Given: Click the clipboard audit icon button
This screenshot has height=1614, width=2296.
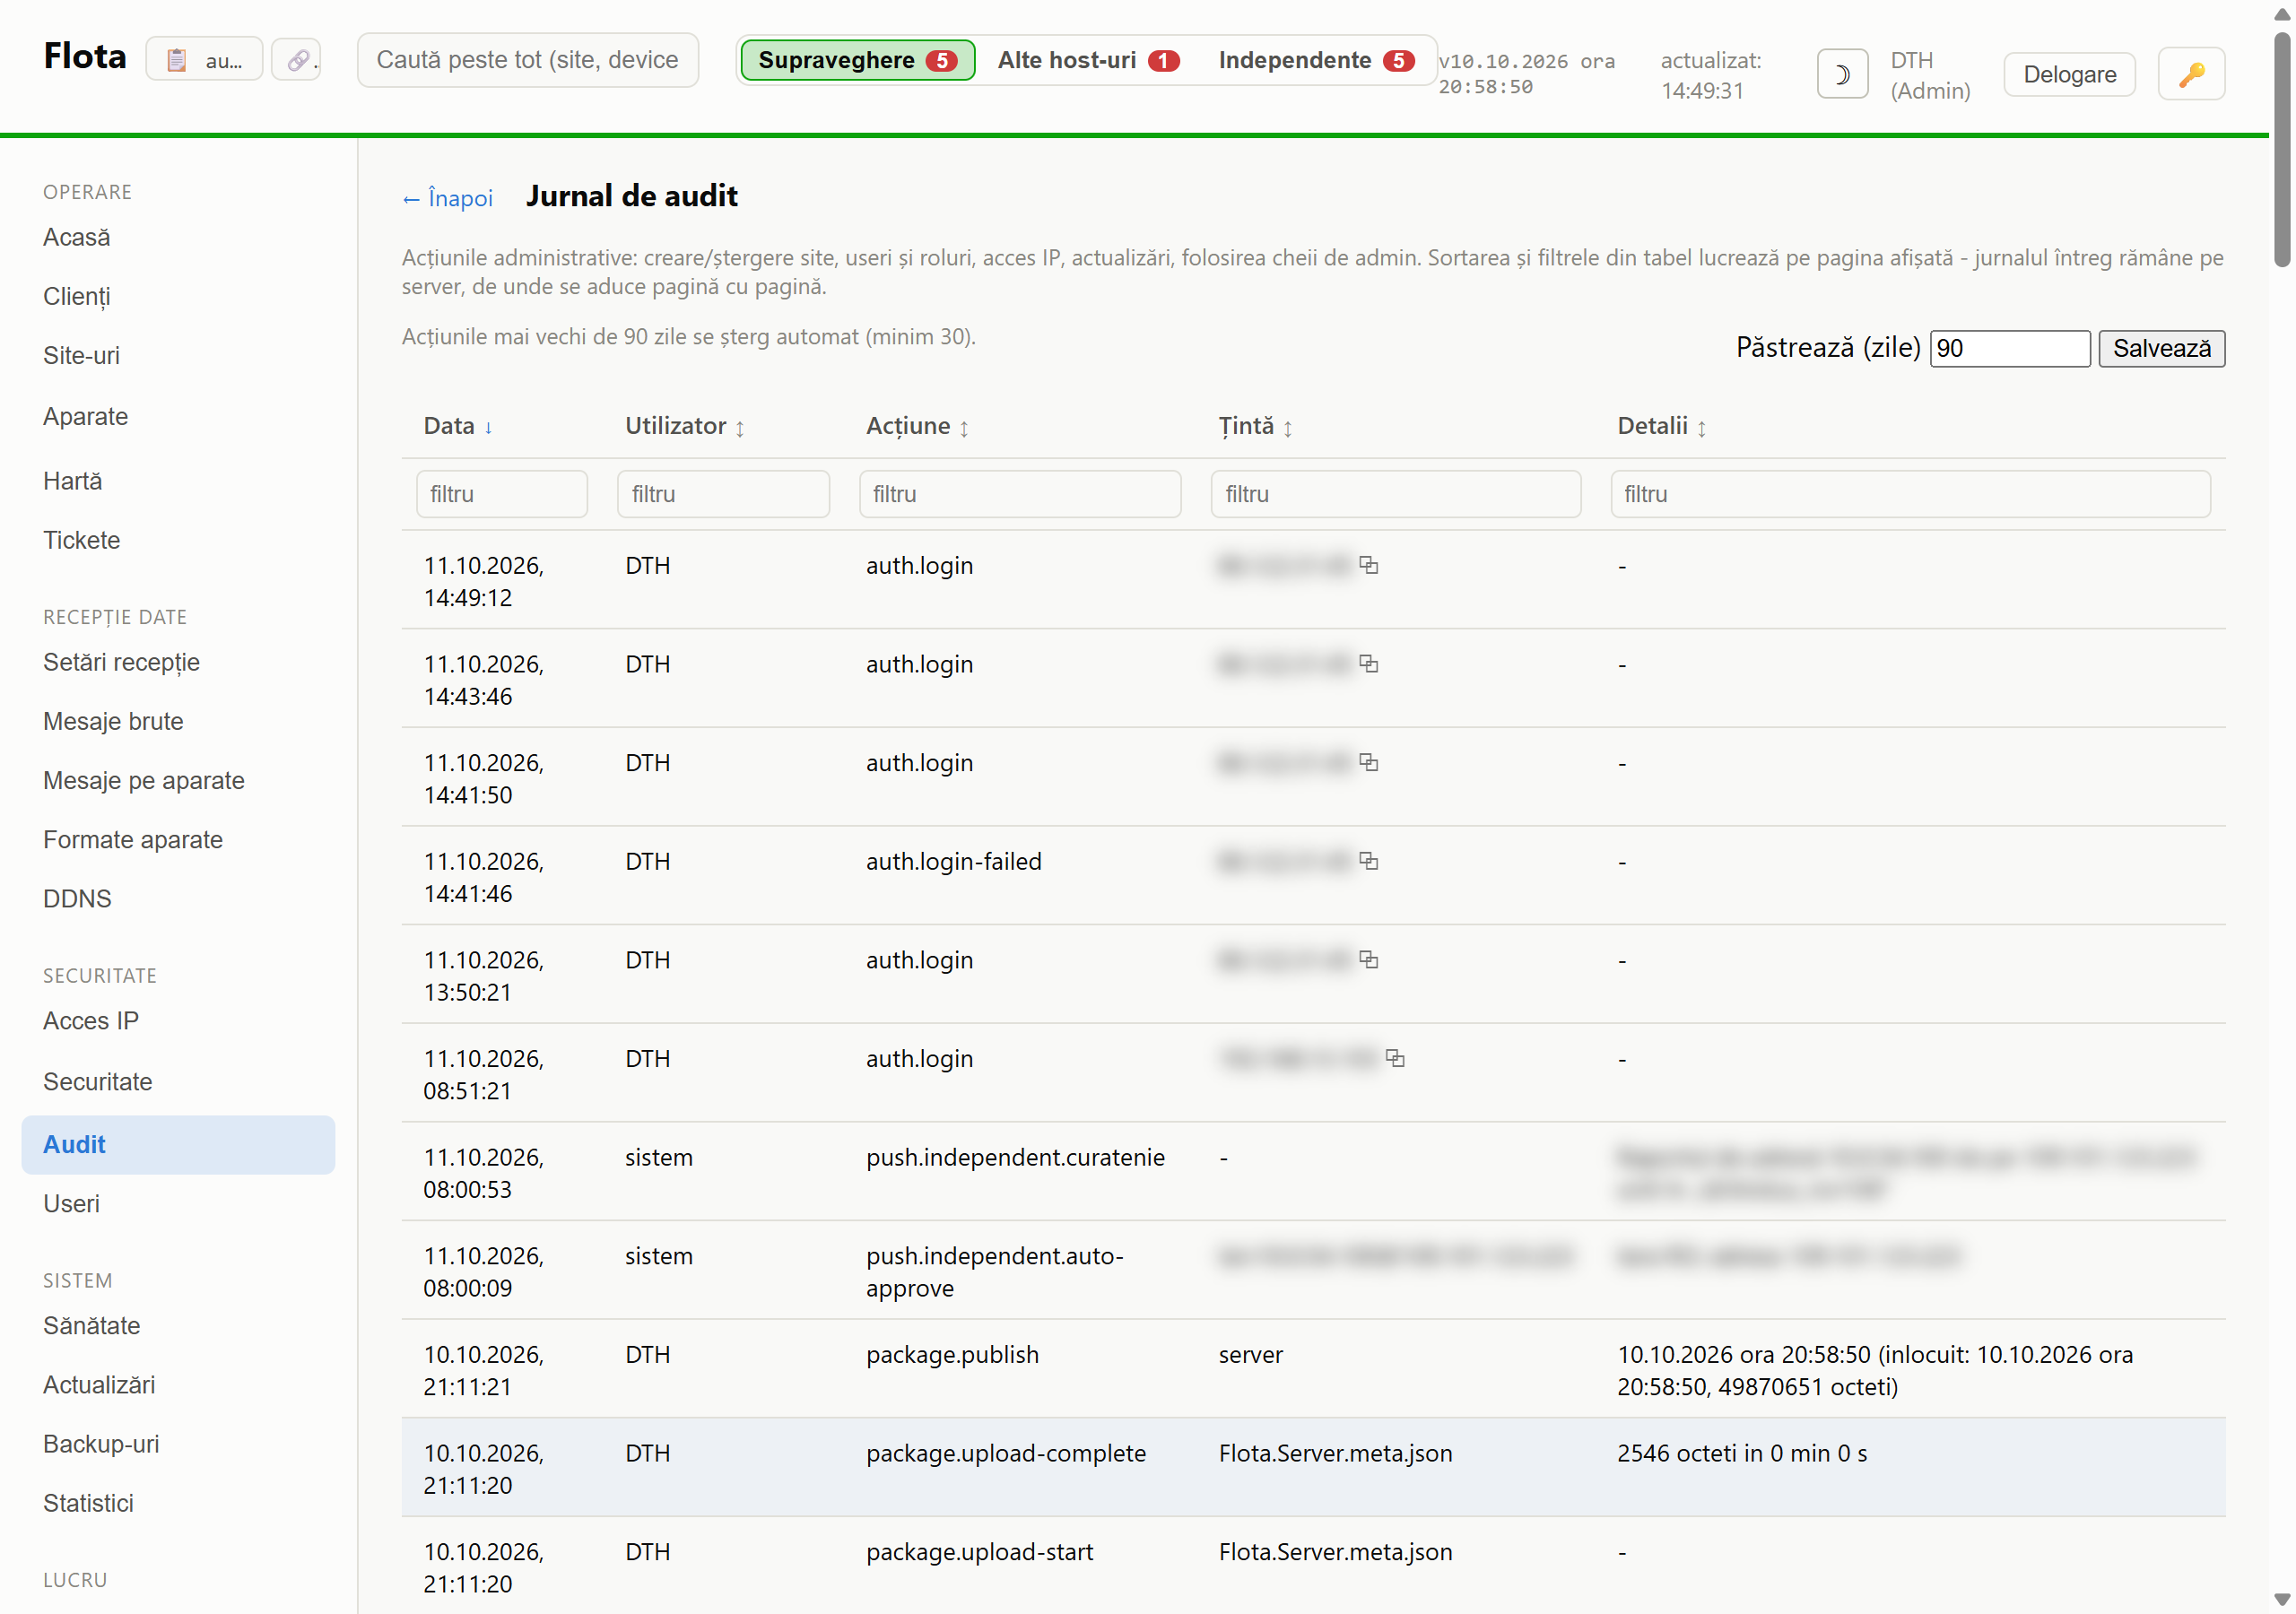Looking at the screenshot, I should point(204,60).
